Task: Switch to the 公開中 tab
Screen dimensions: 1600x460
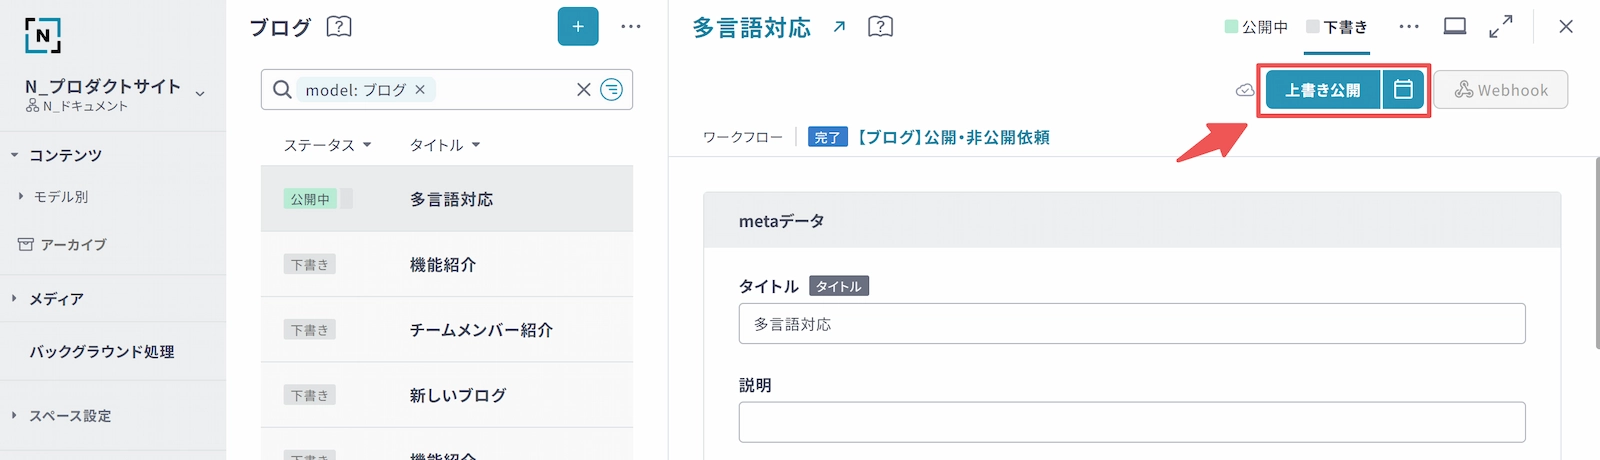Action: [x=1256, y=27]
